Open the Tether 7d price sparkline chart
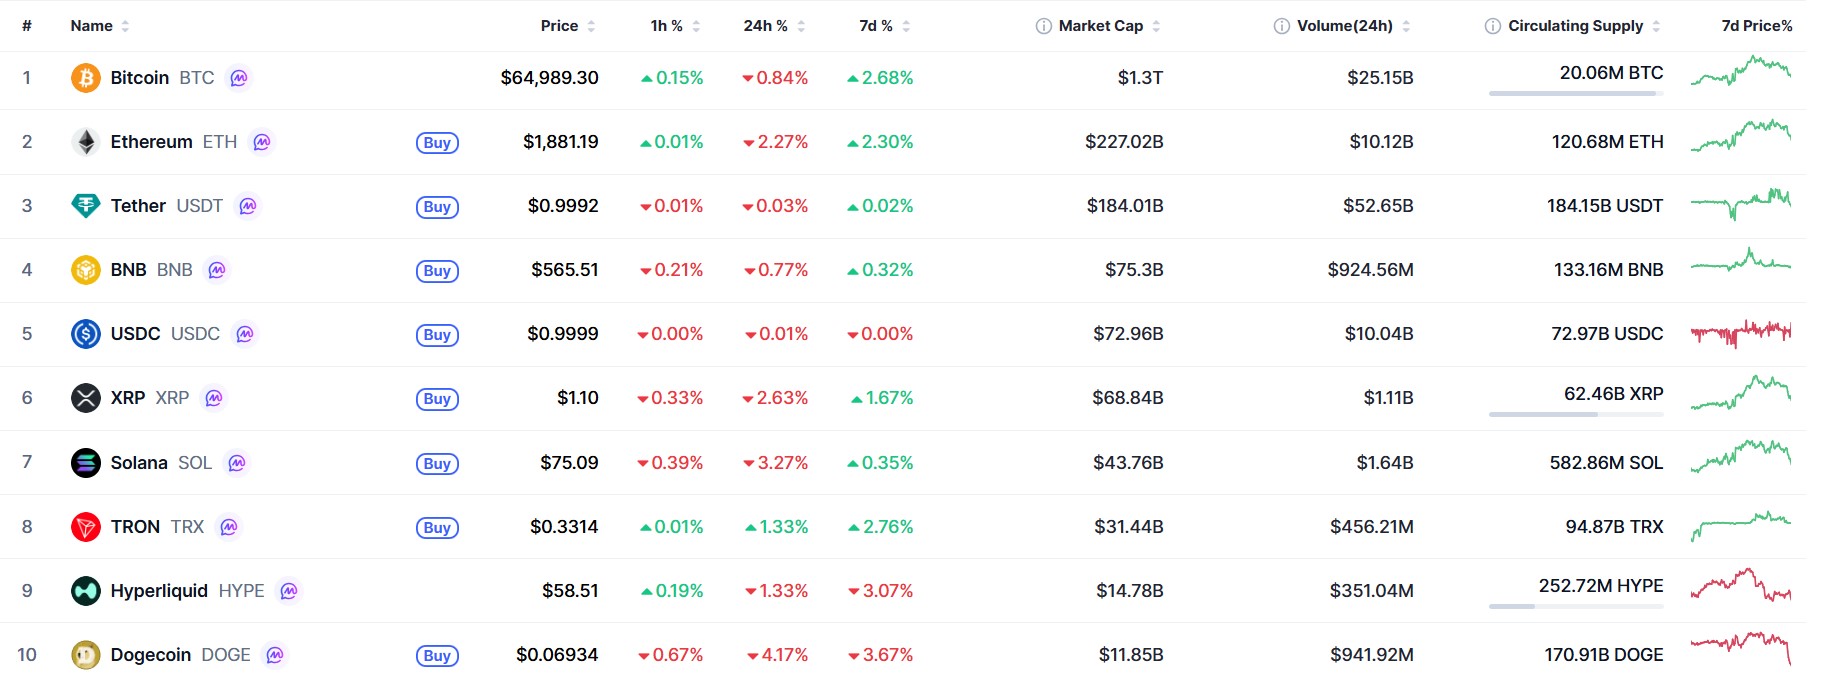 coord(1741,204)
